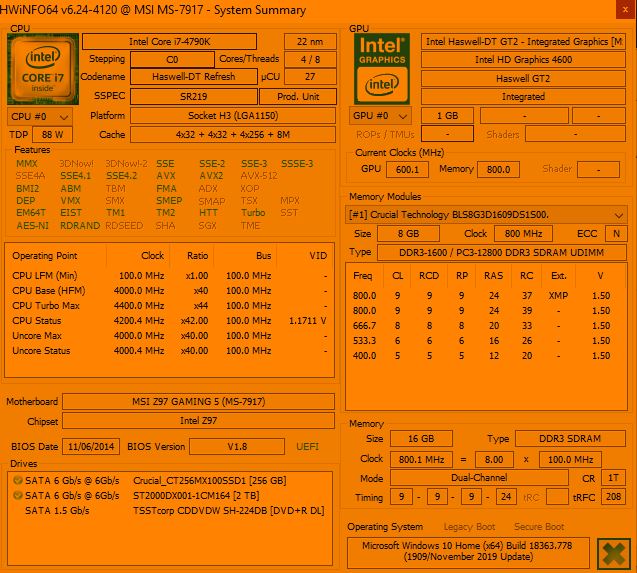Click the status icon of Crucial SSD drive
The height and width of the screenshot is (573, 637).
[x=18, y=480]
